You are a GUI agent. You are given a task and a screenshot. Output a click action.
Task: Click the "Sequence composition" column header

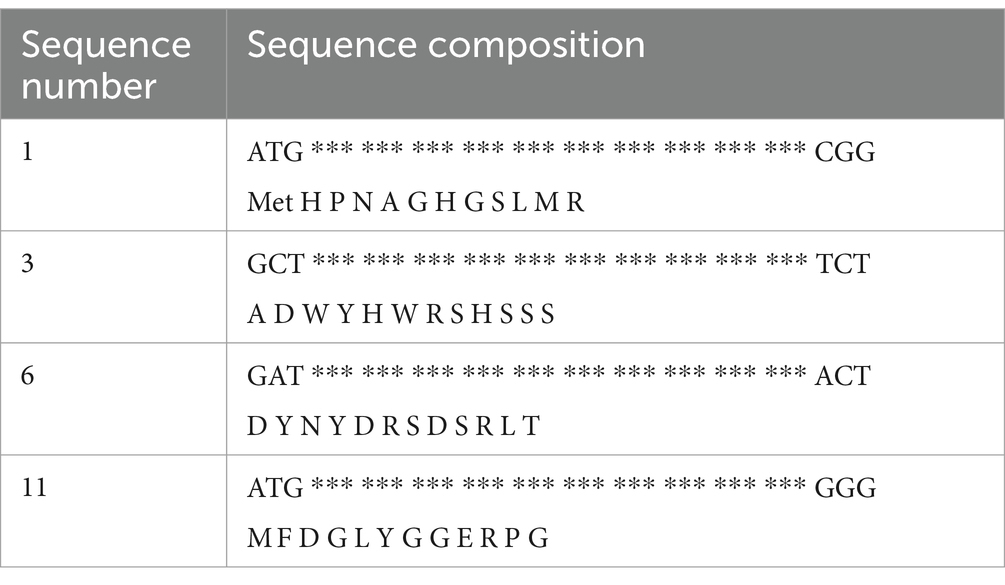coord(446,45)
